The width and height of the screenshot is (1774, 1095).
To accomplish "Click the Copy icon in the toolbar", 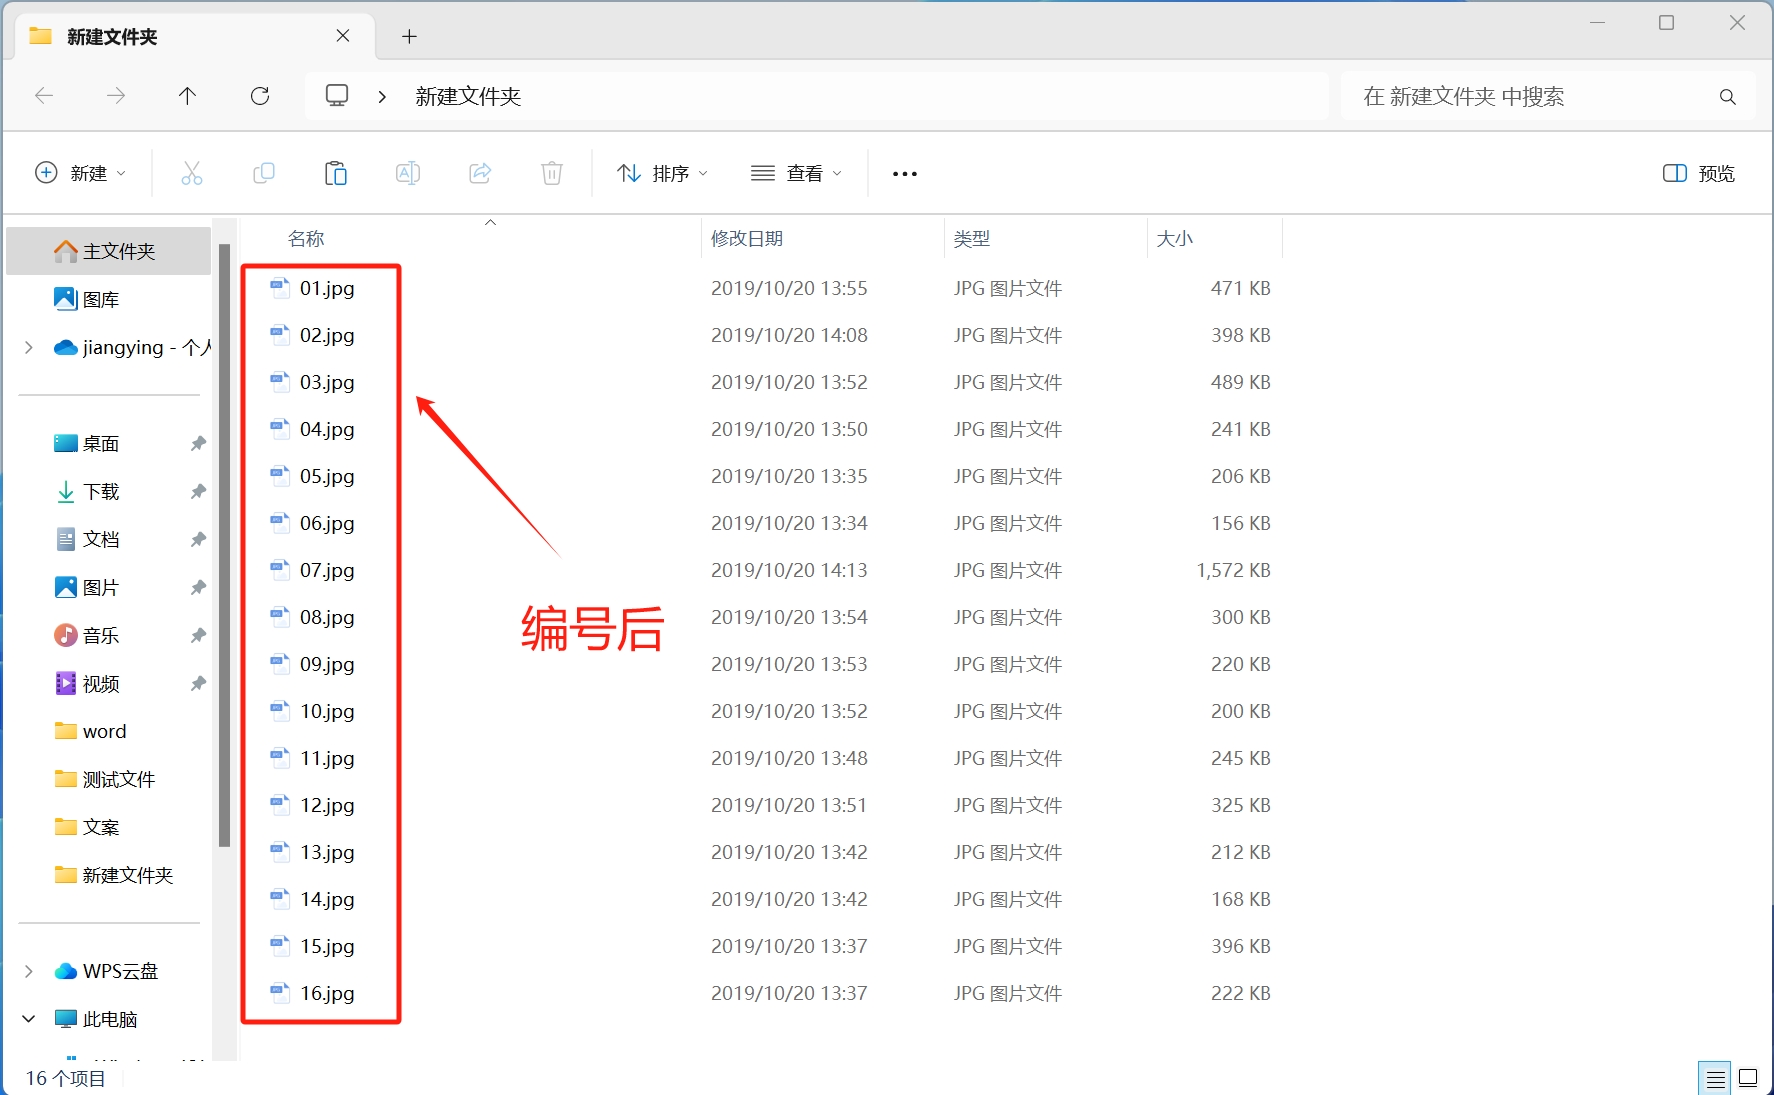I will tap(264, 172).
